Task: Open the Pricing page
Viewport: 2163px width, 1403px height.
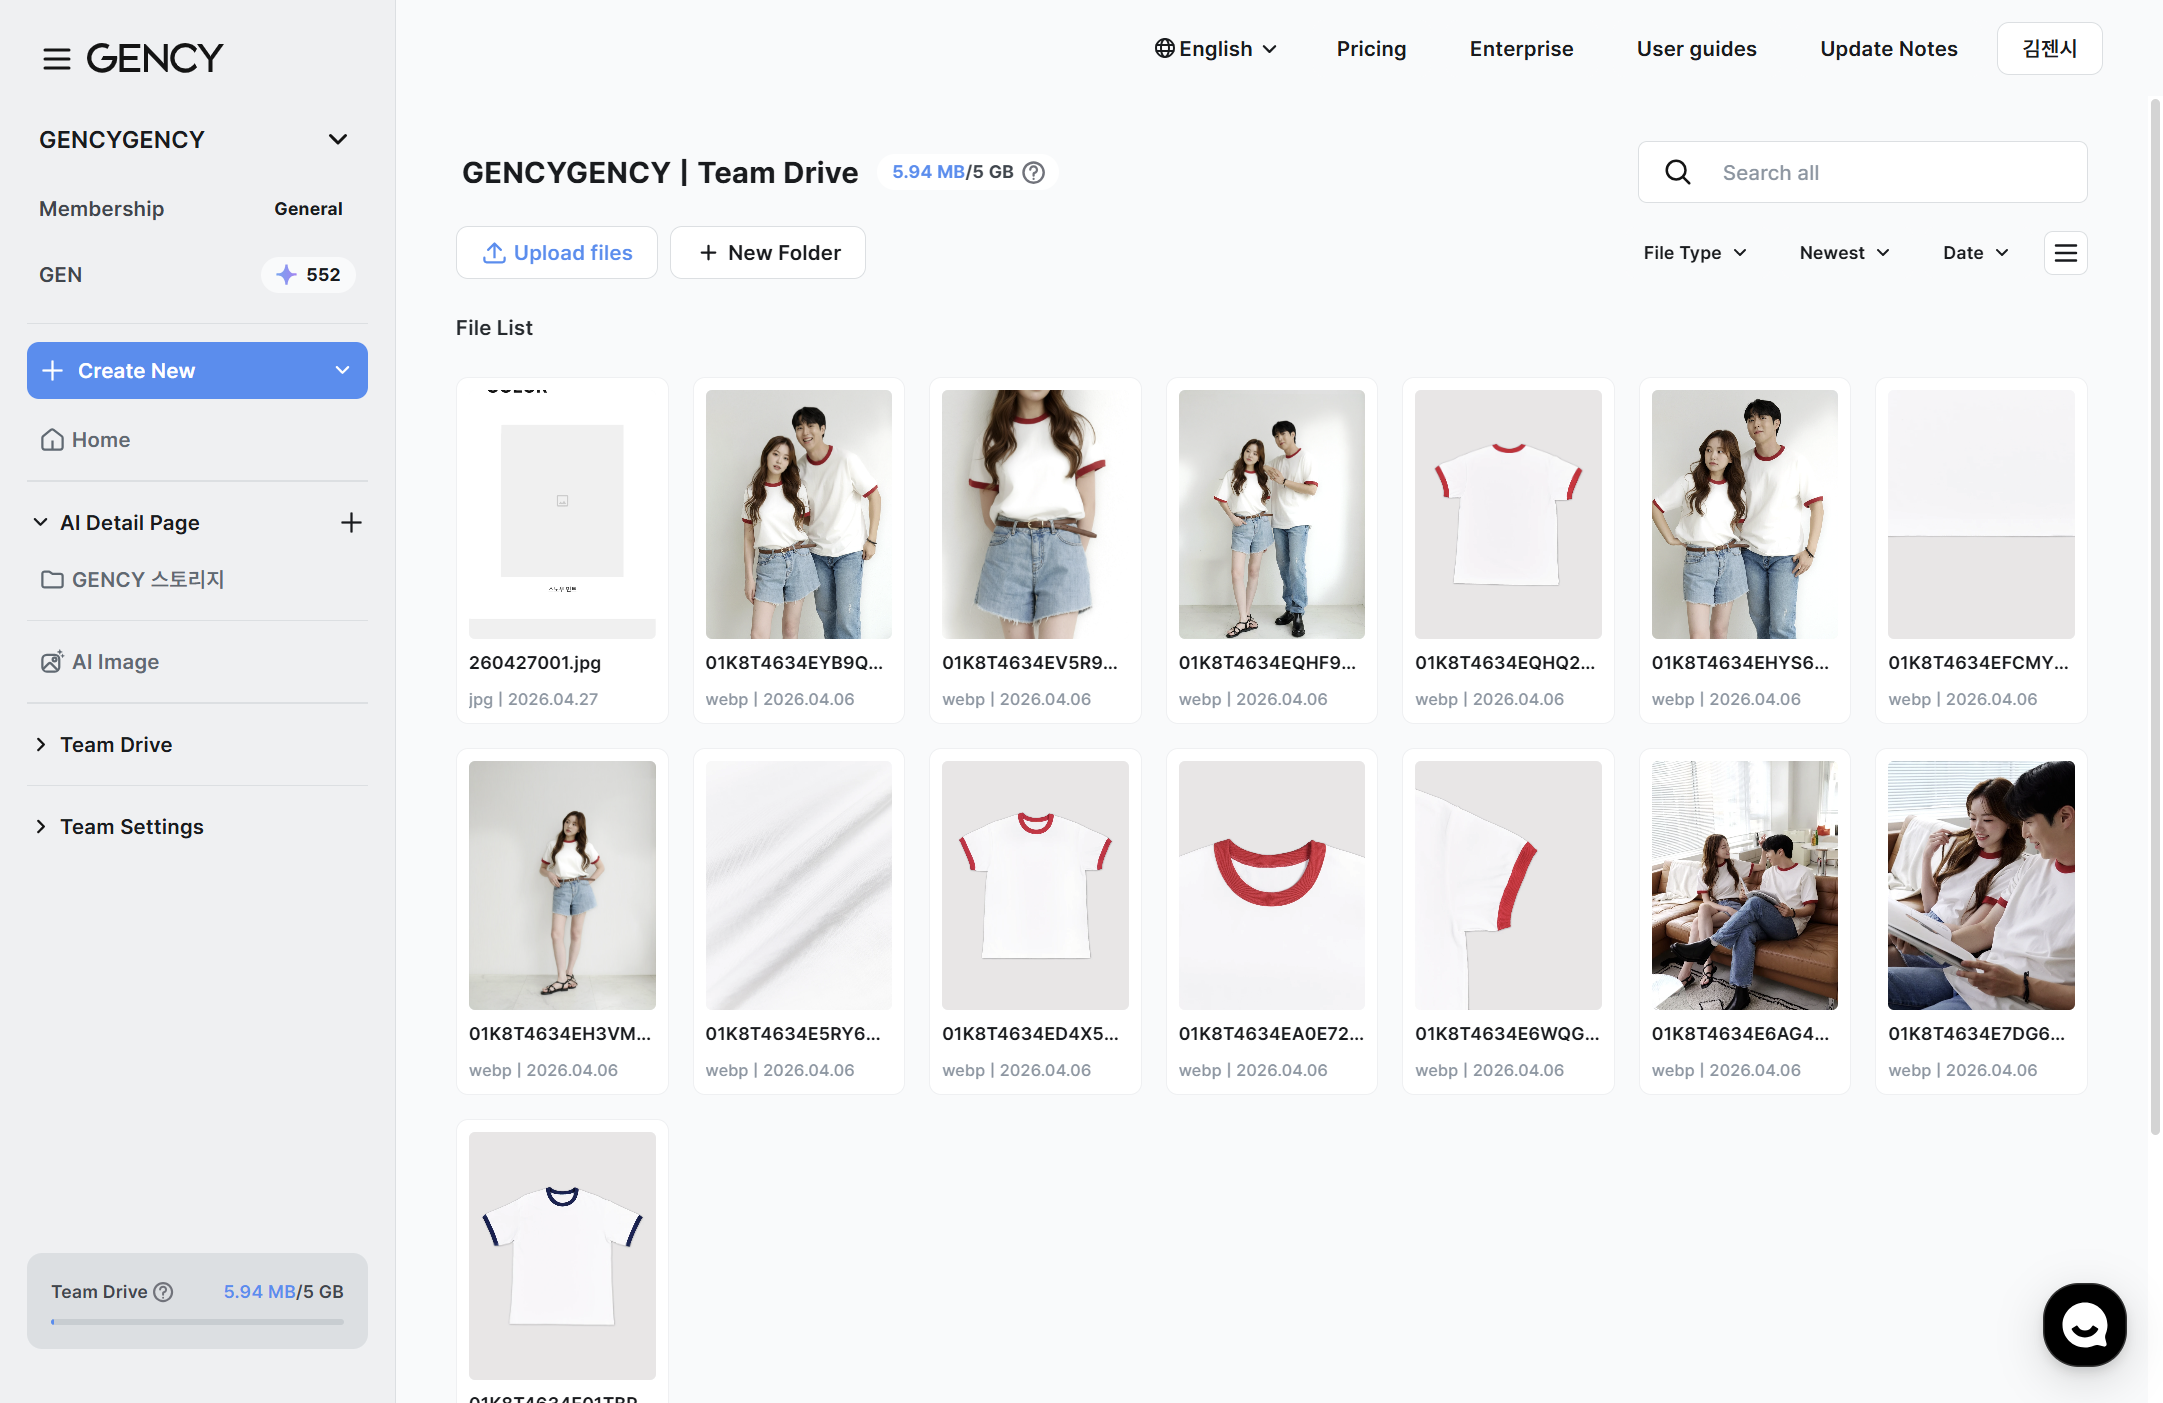Action: tap(1371, 49)
